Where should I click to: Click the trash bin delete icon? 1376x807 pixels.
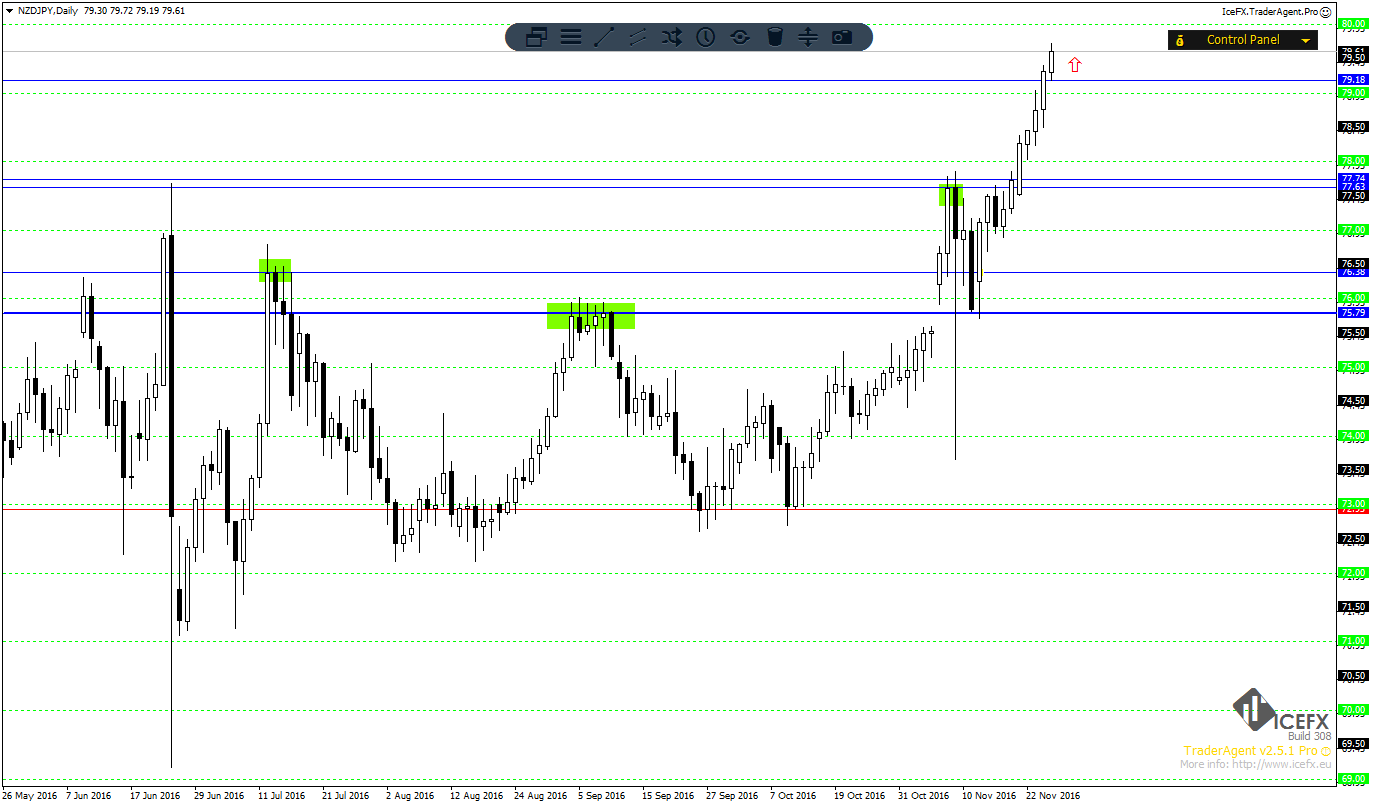pos(774,38)
